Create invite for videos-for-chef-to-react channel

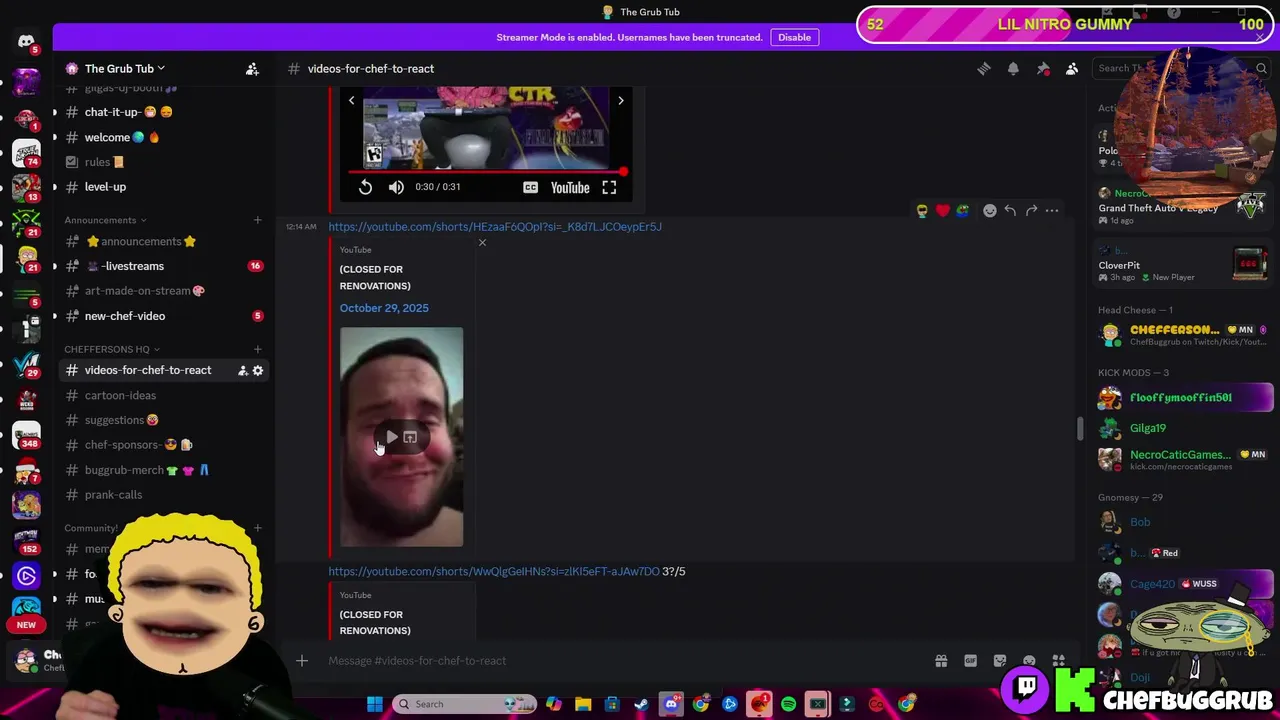pos(242,370)
